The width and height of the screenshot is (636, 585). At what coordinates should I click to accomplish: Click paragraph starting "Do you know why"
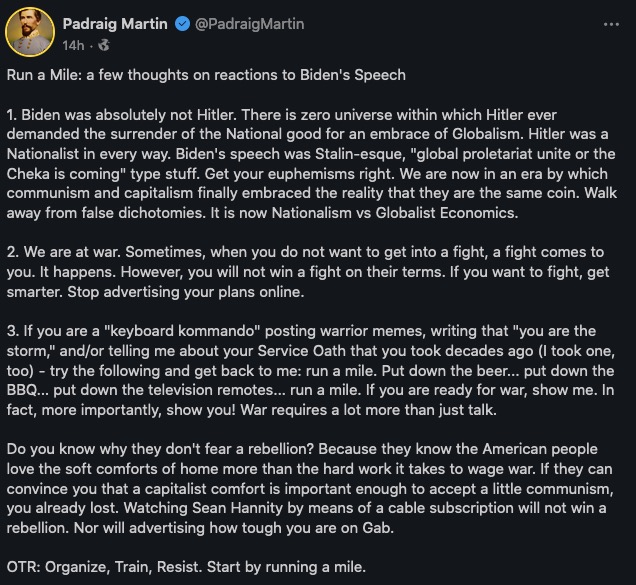tap(310, 488)
